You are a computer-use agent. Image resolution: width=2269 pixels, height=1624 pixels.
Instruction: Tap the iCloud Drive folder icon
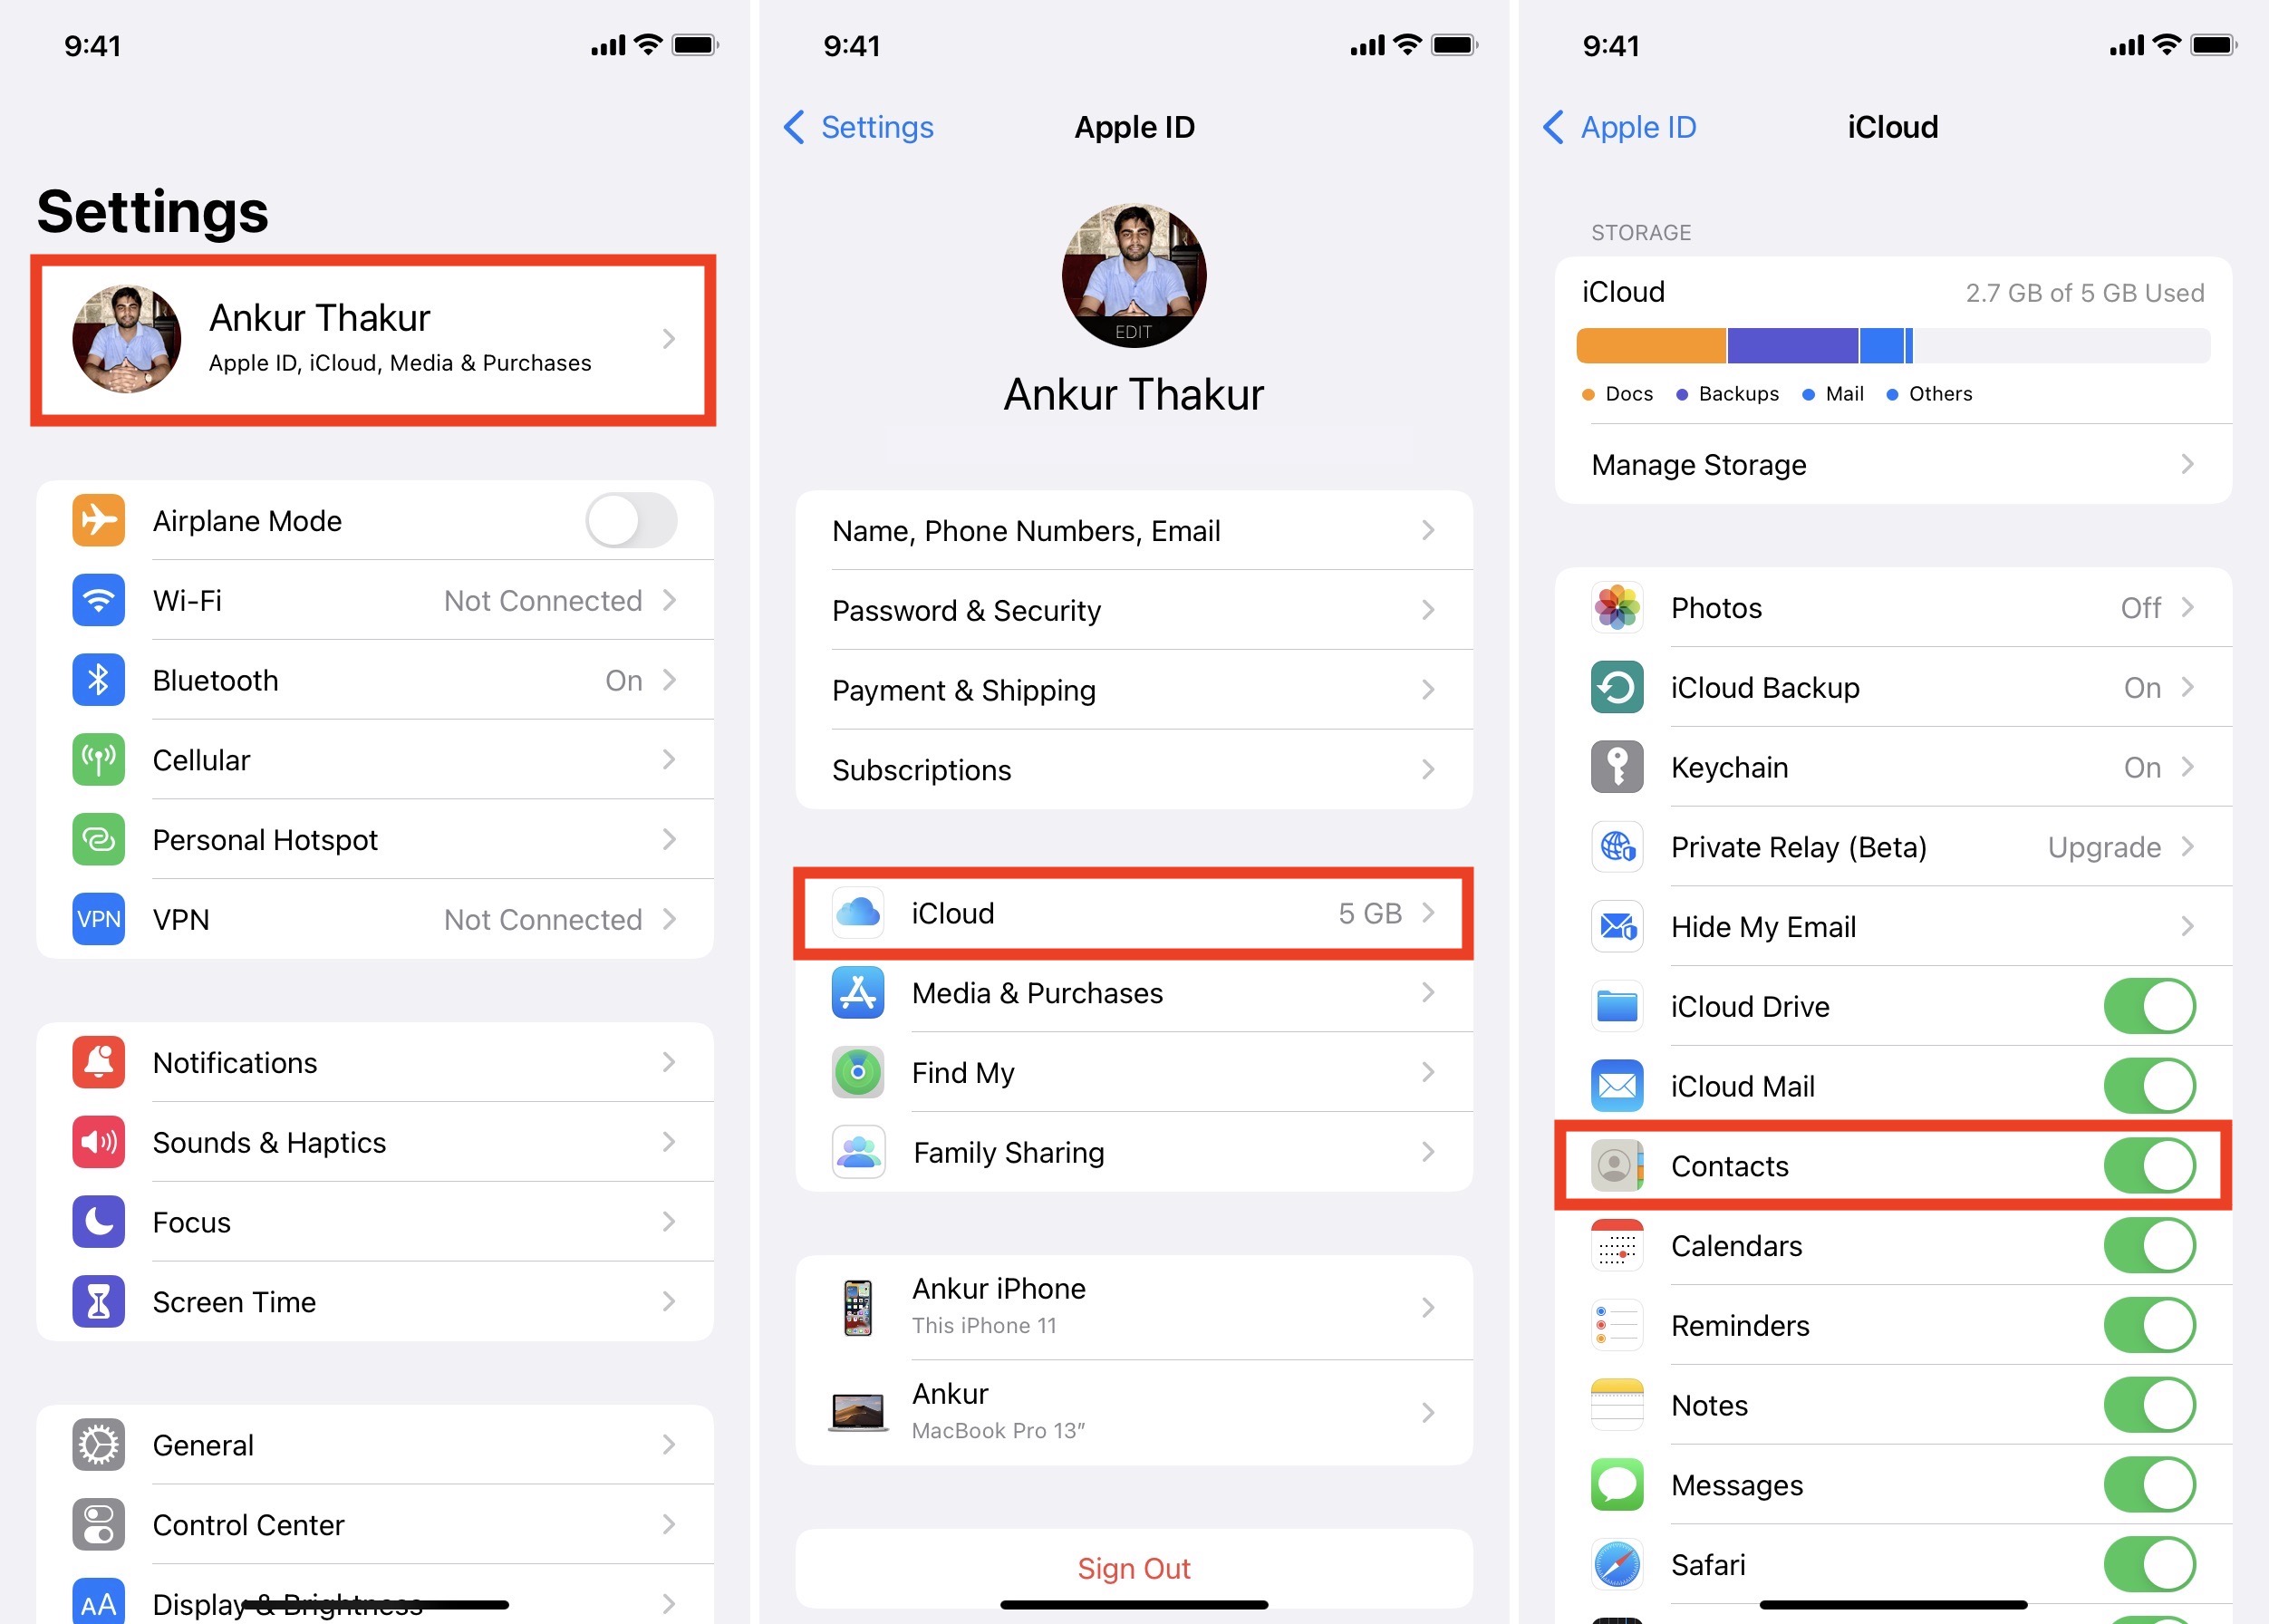[1612, 1001]
